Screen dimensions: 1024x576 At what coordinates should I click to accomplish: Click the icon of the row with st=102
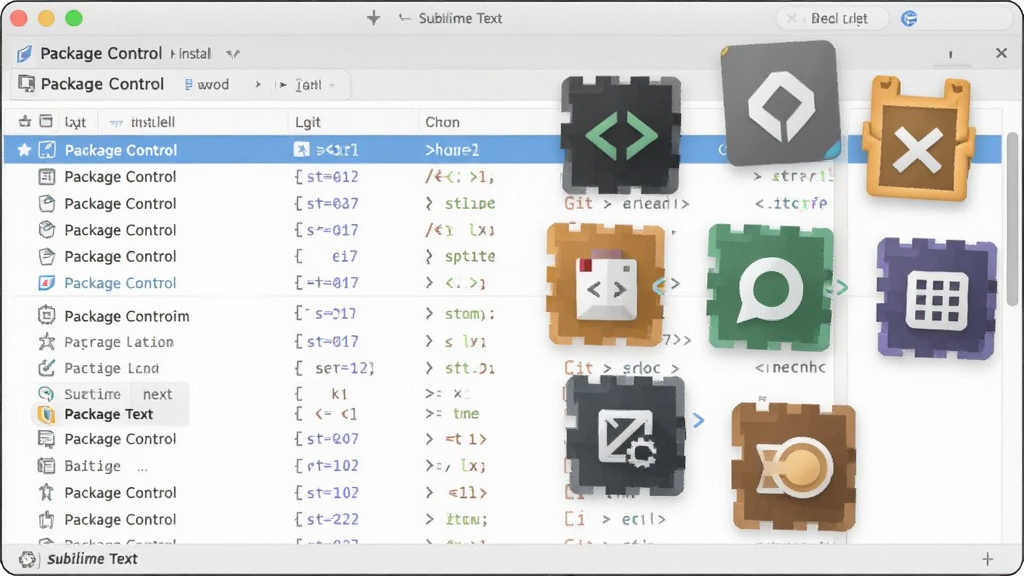pos(46,492)
